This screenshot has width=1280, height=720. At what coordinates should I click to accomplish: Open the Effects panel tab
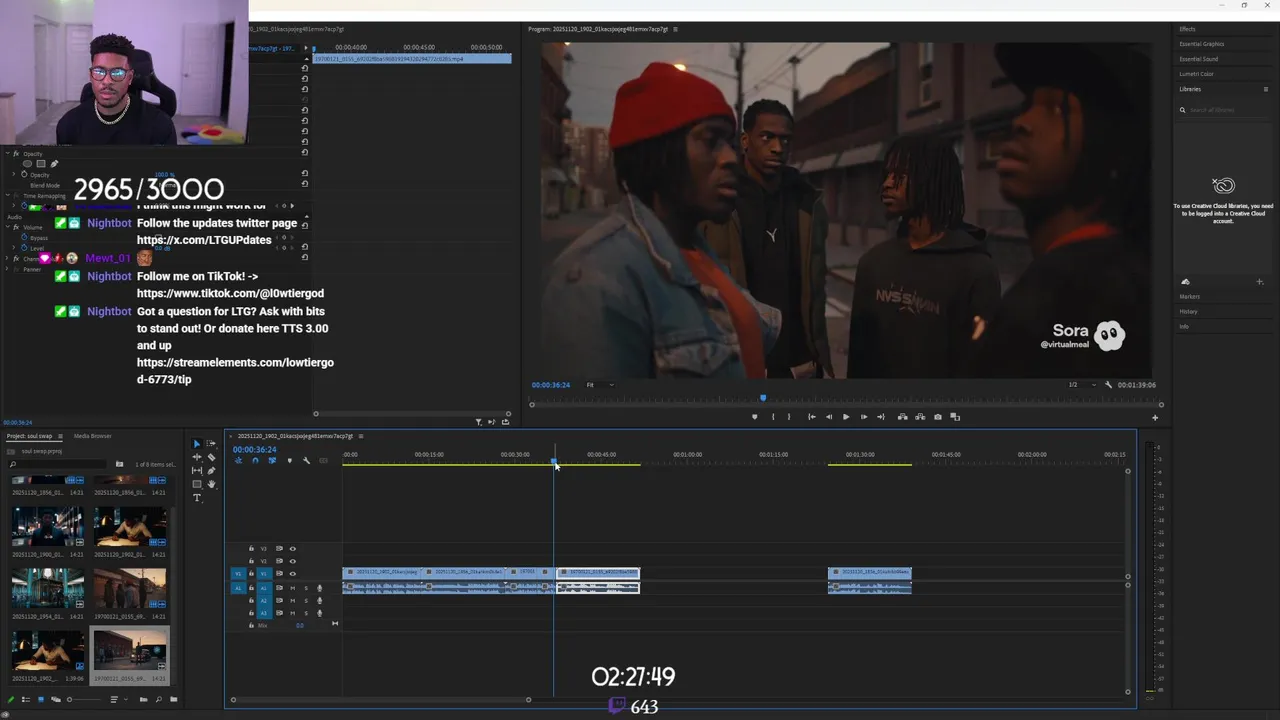(x=1188, y=29)
